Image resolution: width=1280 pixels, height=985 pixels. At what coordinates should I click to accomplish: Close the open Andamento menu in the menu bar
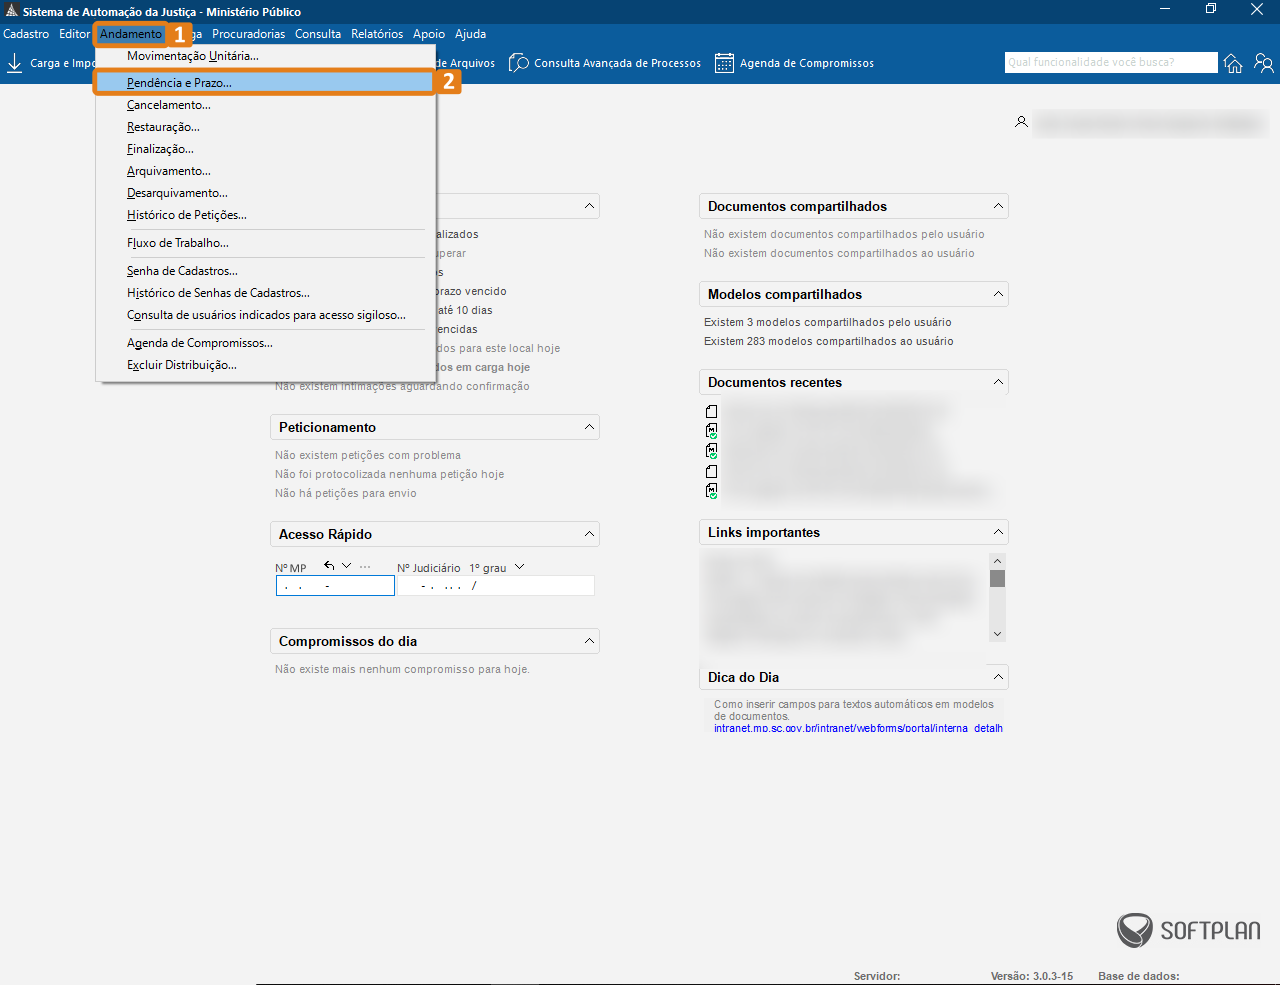131,34
